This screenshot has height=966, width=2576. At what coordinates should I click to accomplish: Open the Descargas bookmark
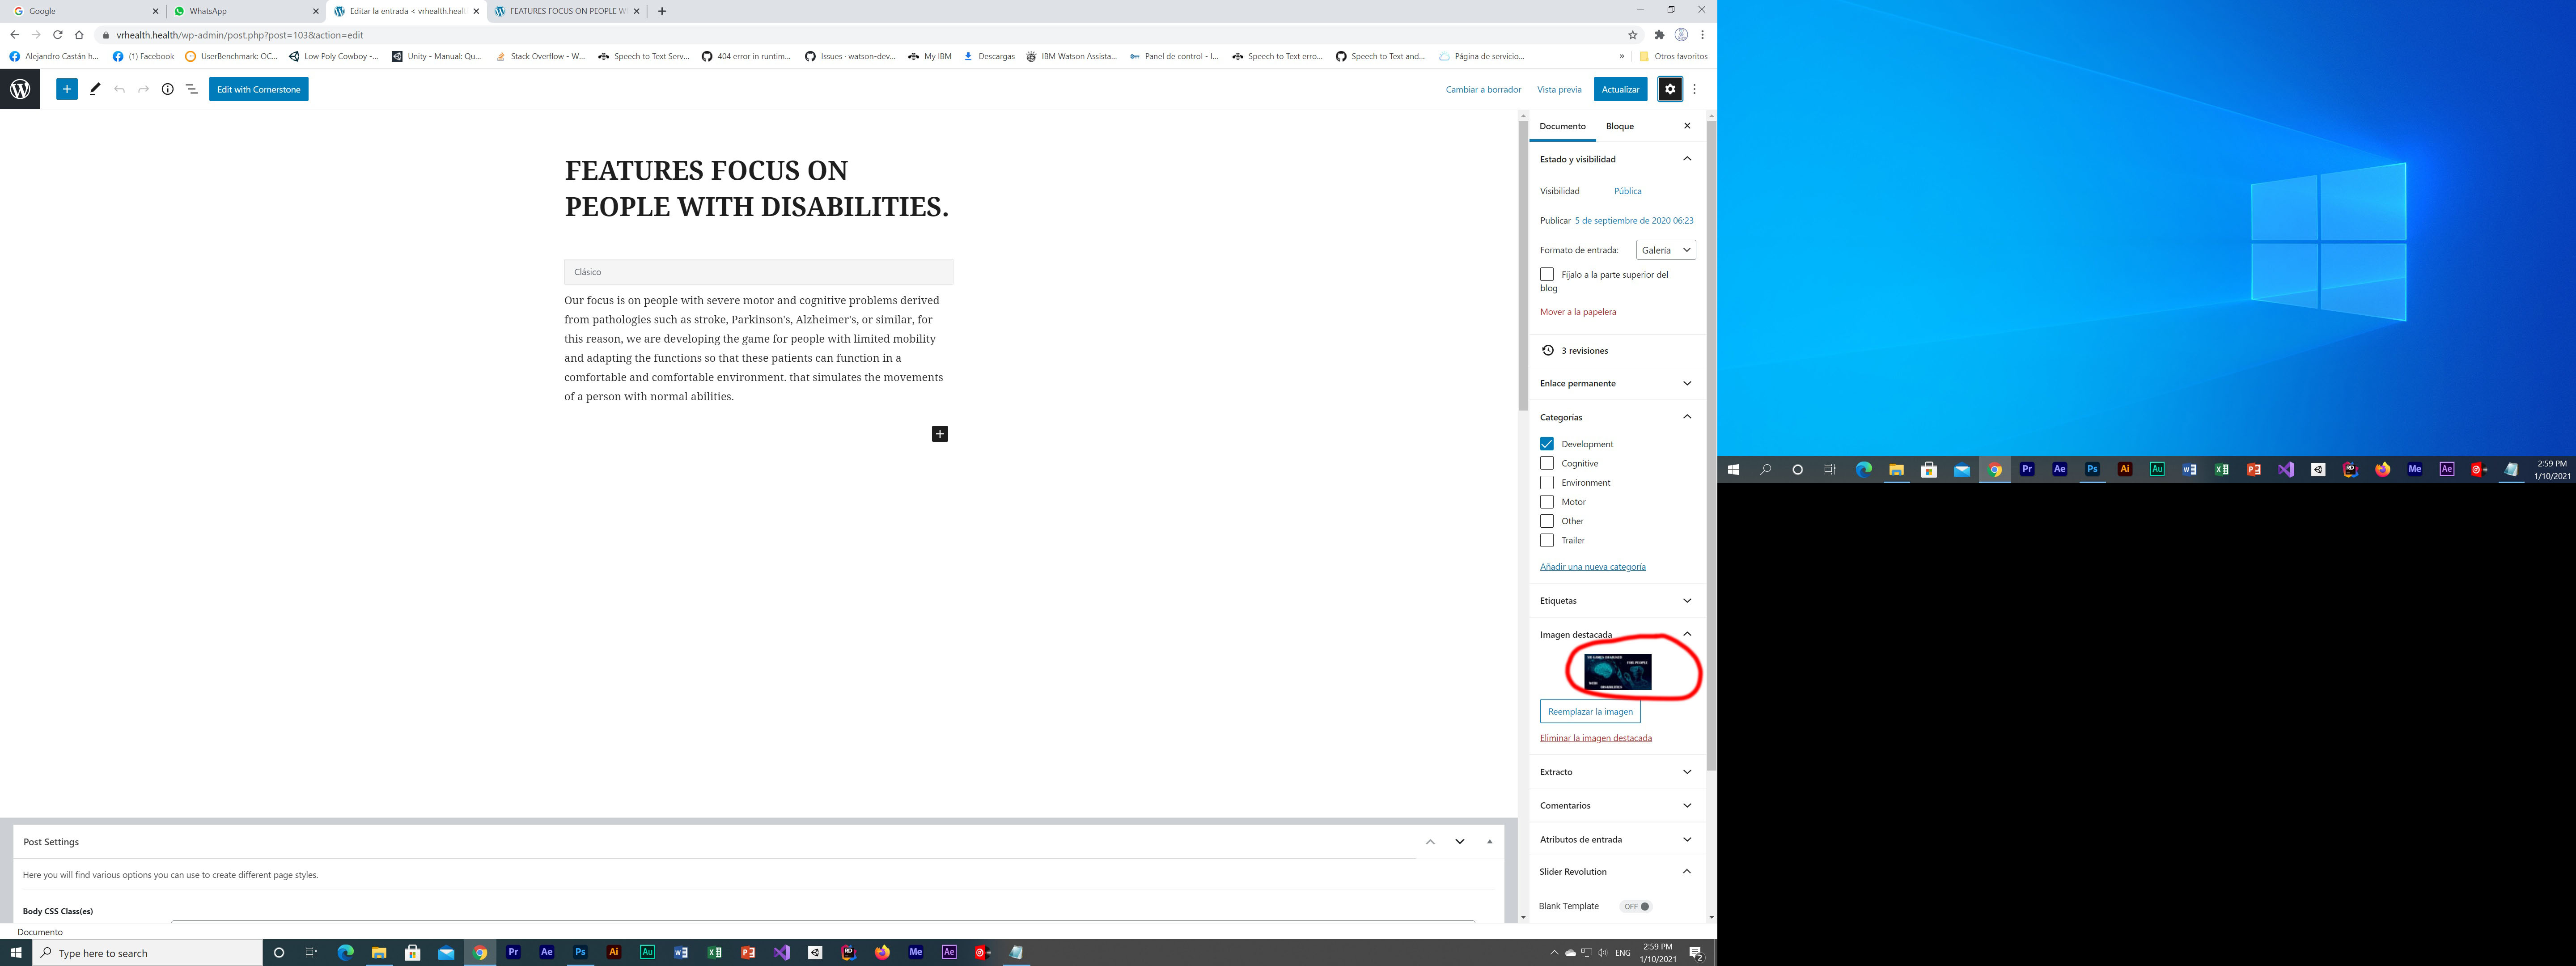[988, 56]
